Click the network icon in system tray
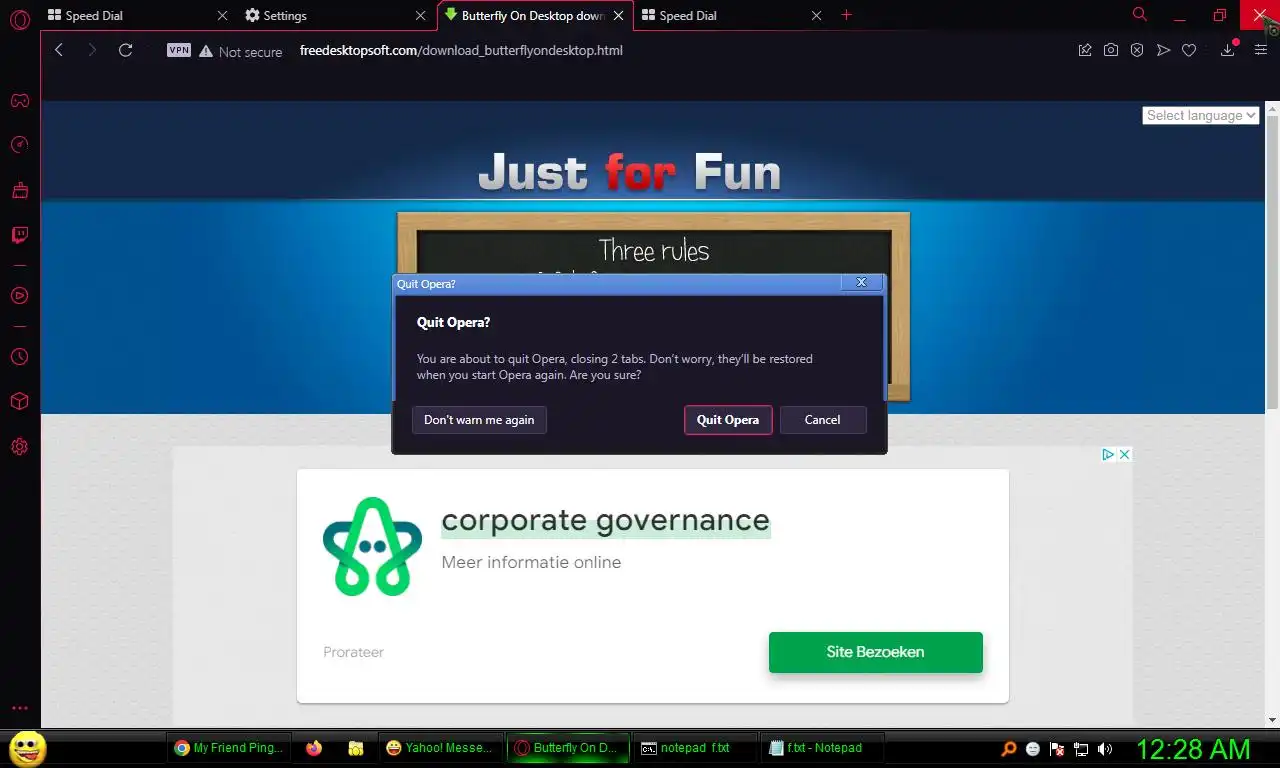 (x=1081, y=748)
